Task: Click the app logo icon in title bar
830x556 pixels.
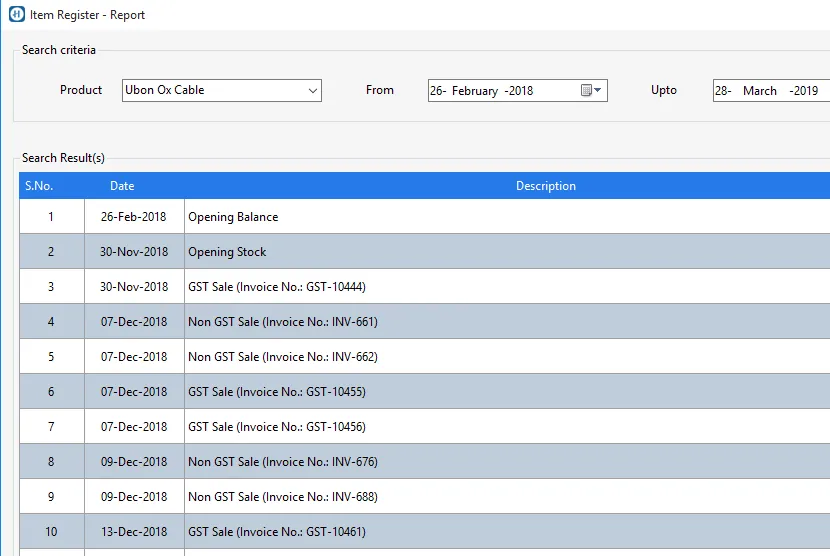Action: click(x=16, y=15)
